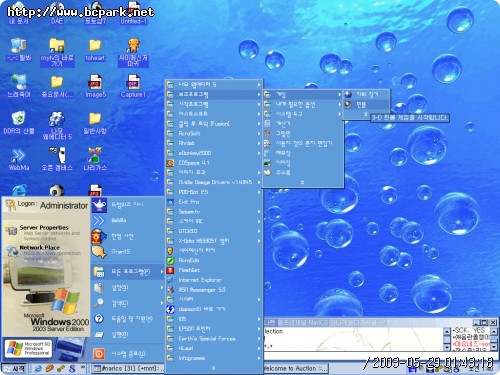Open the Ahnlab program folder
Image resolution: width=500 pixels, height=375 pixels.
(213, 143)
